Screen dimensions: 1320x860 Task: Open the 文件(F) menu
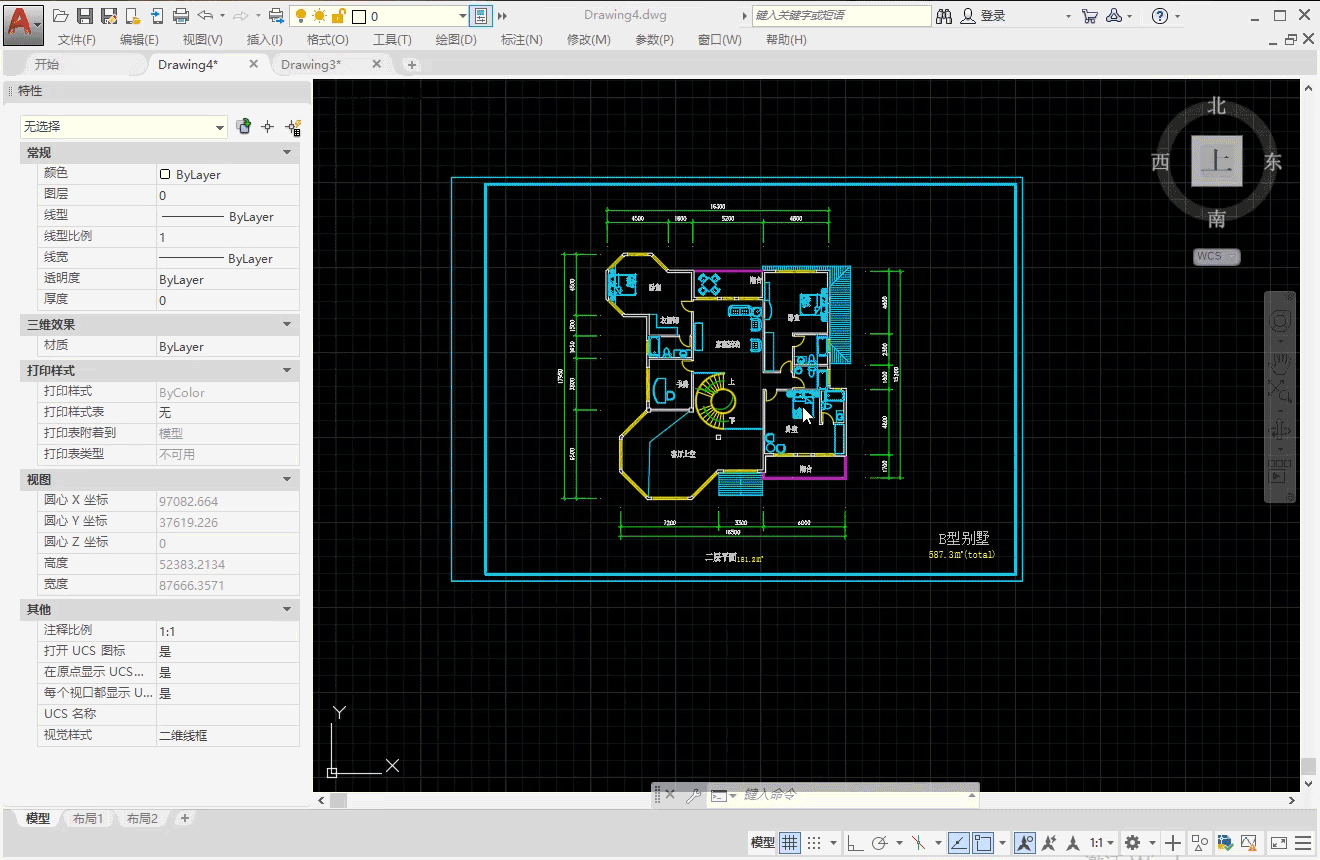click(77, 40)
